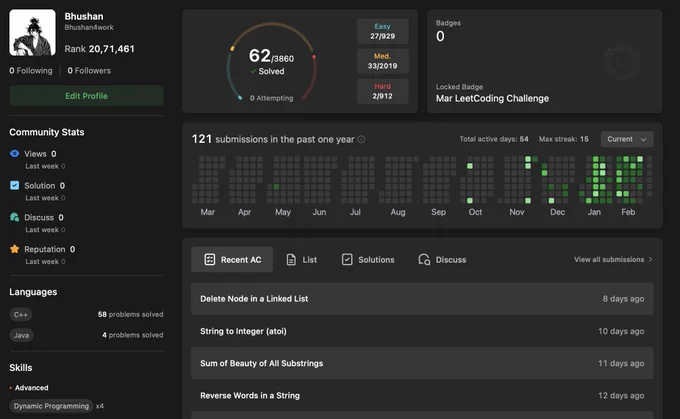The height and width of the screenshot is (419, 680).
Task: Click the Dynamic Programming skill tag
Action: coord(51,406)
